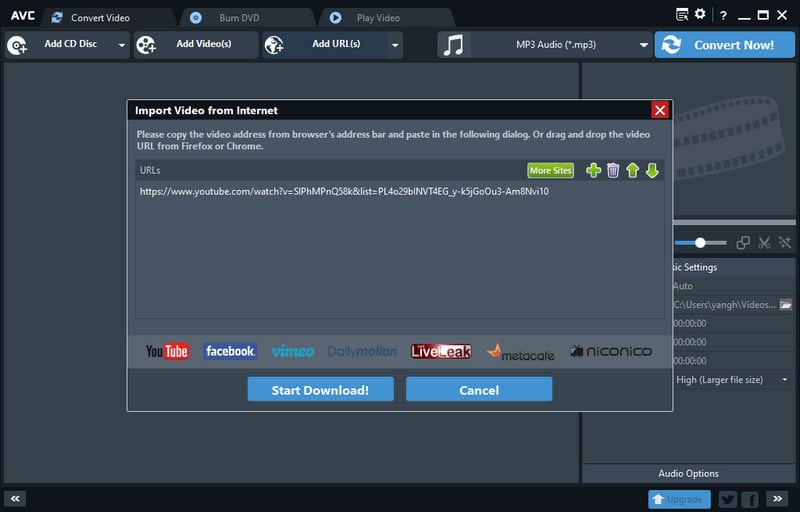Open the MP3 Audio output profile dropdown

point(562,45)
